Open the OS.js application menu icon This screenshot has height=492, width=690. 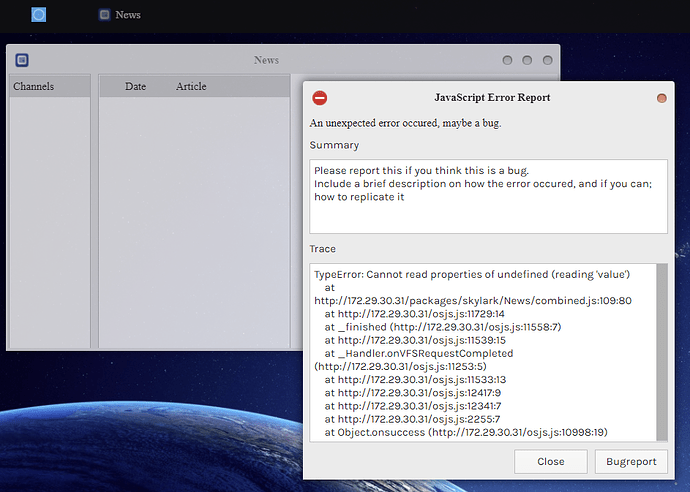tap(39, 15)
